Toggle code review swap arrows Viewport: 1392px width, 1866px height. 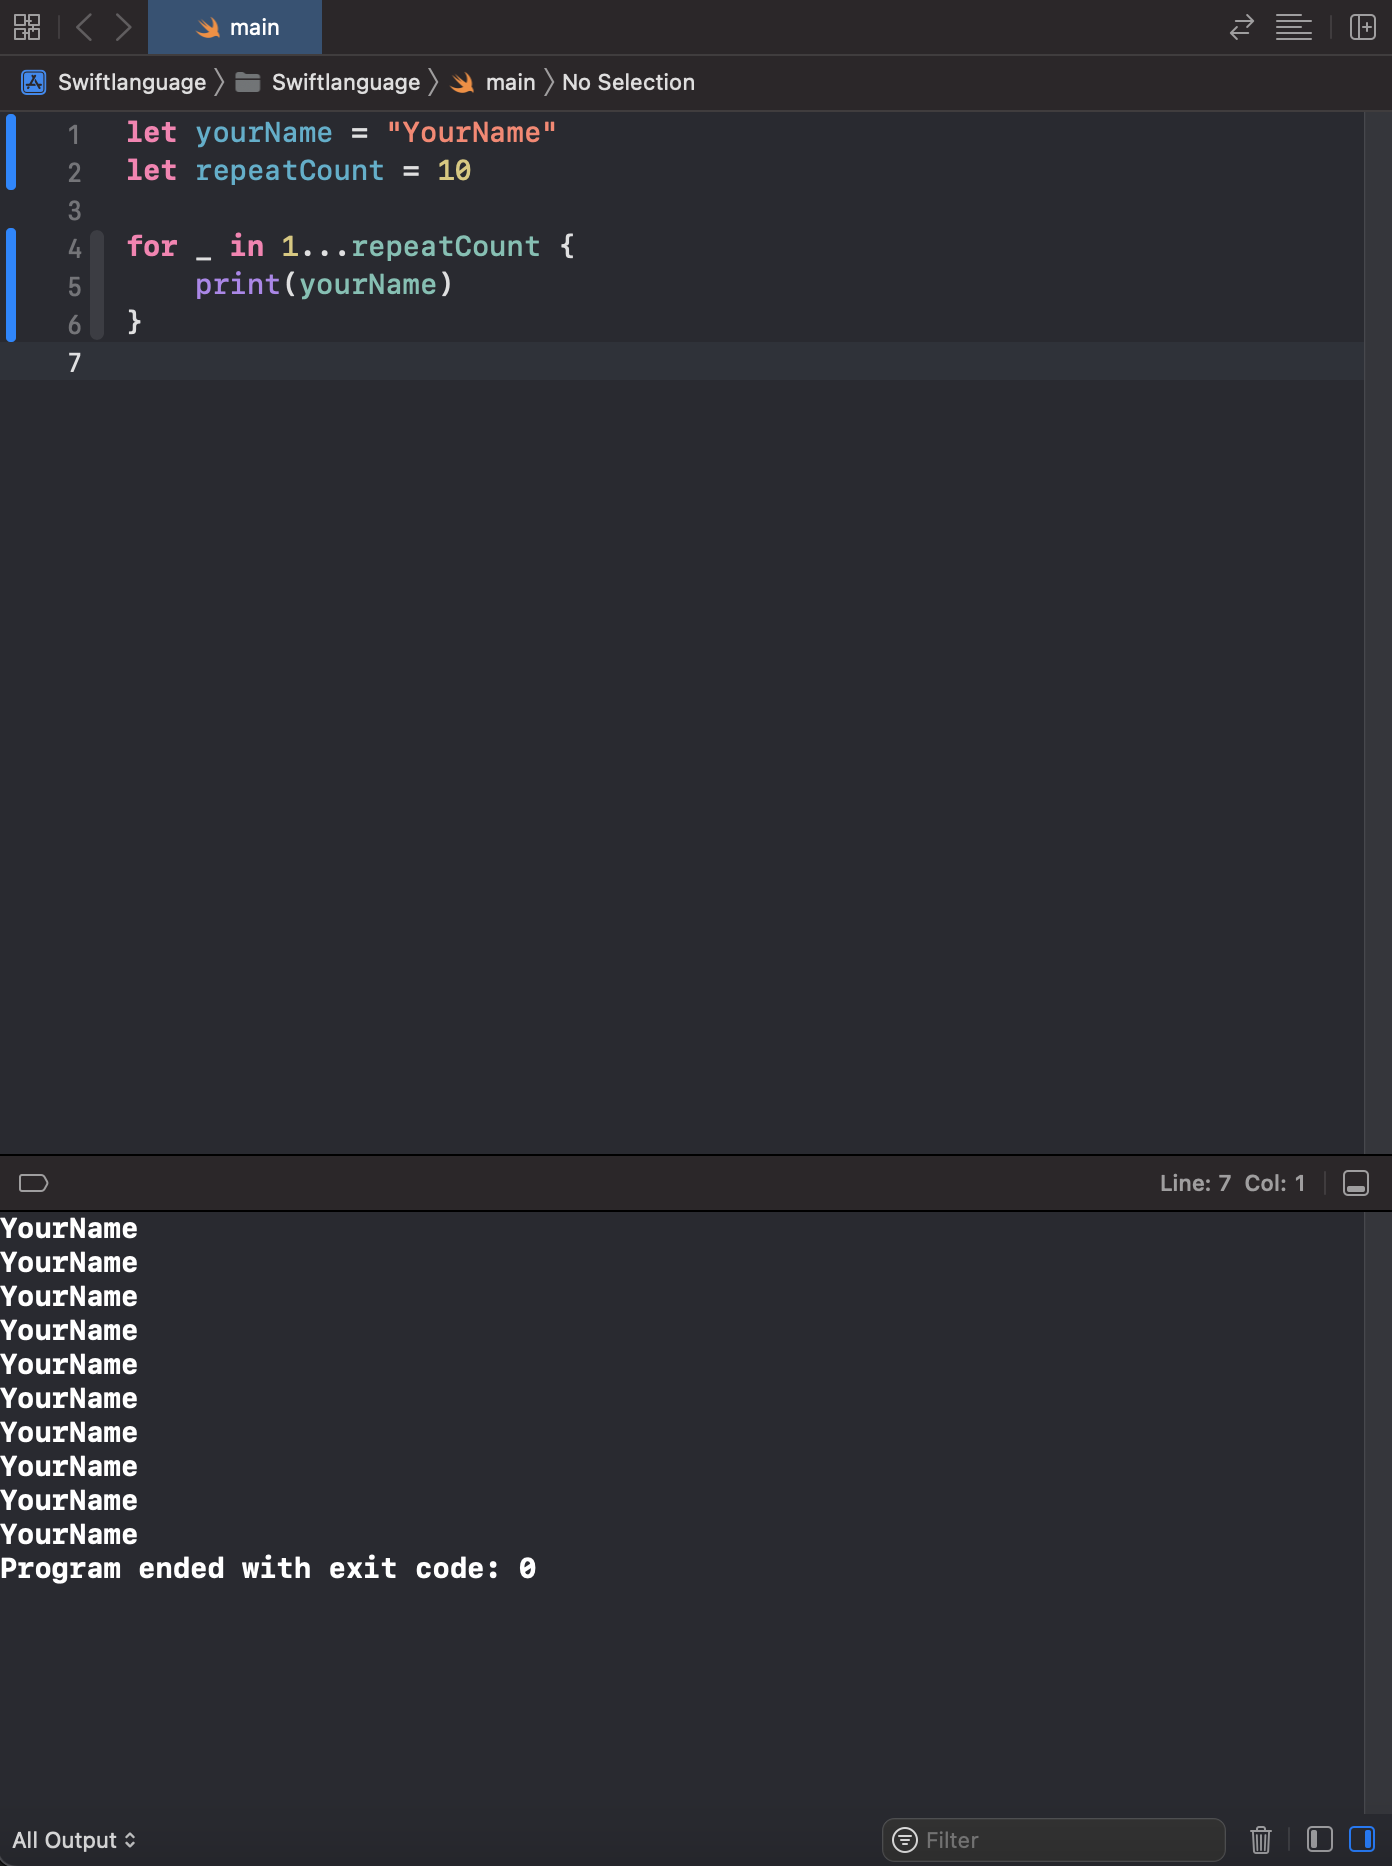(1241, 27)
